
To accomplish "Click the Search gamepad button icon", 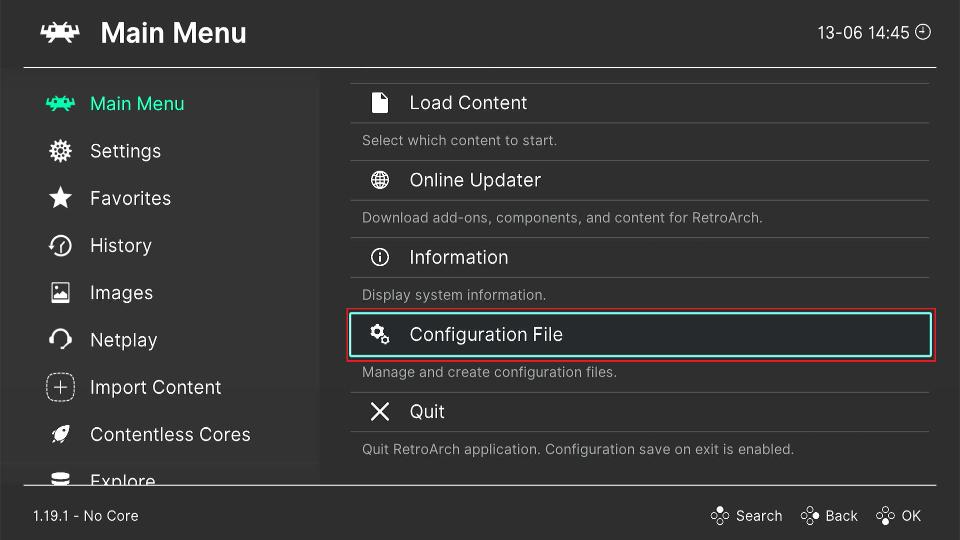I will [x=720, y=516].
